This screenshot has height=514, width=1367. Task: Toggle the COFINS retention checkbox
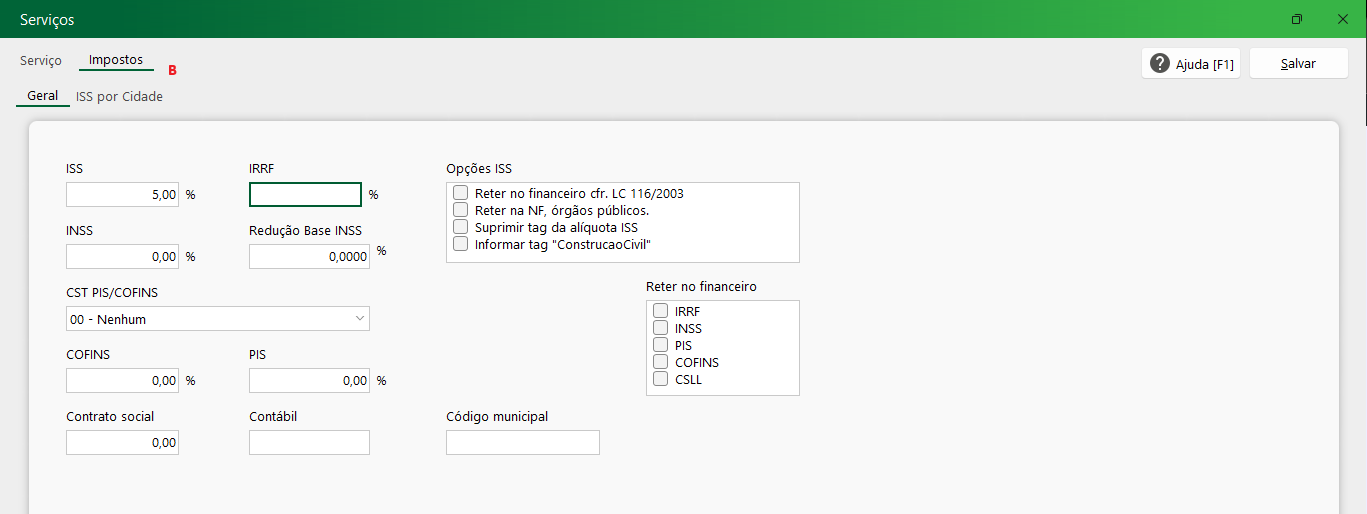tap(661, 362)
